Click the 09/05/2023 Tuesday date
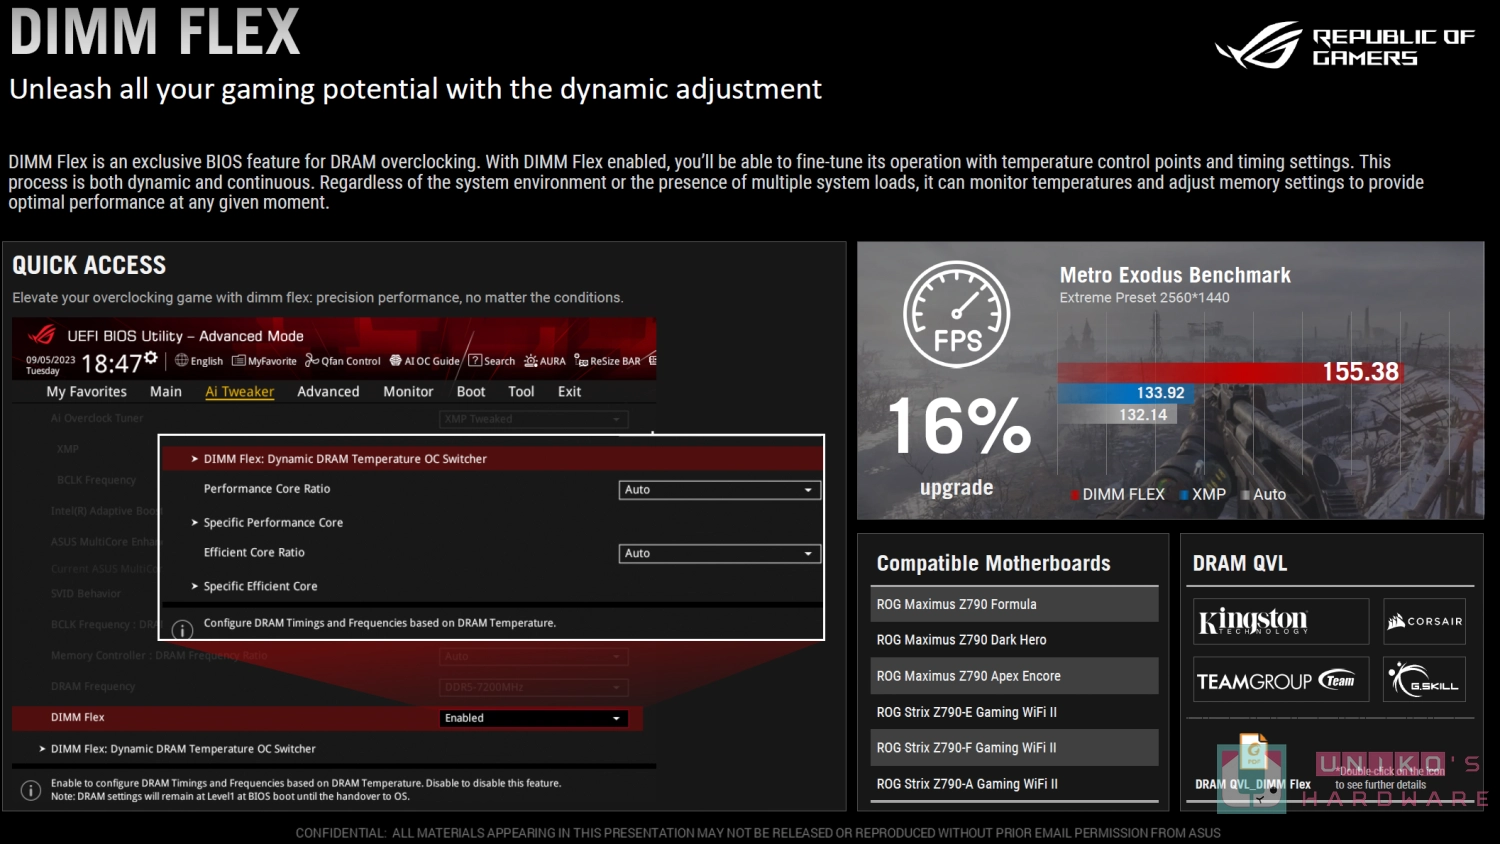This screenshot has height=844, width=1500. point(50,365)
